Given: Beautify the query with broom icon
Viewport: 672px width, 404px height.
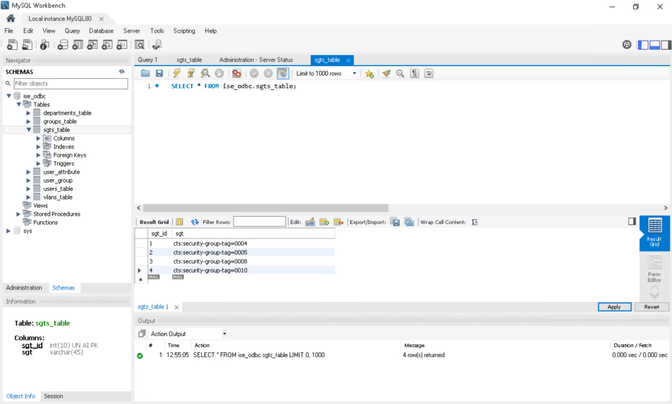Looking at the screenshot, I should coord(386,73).
